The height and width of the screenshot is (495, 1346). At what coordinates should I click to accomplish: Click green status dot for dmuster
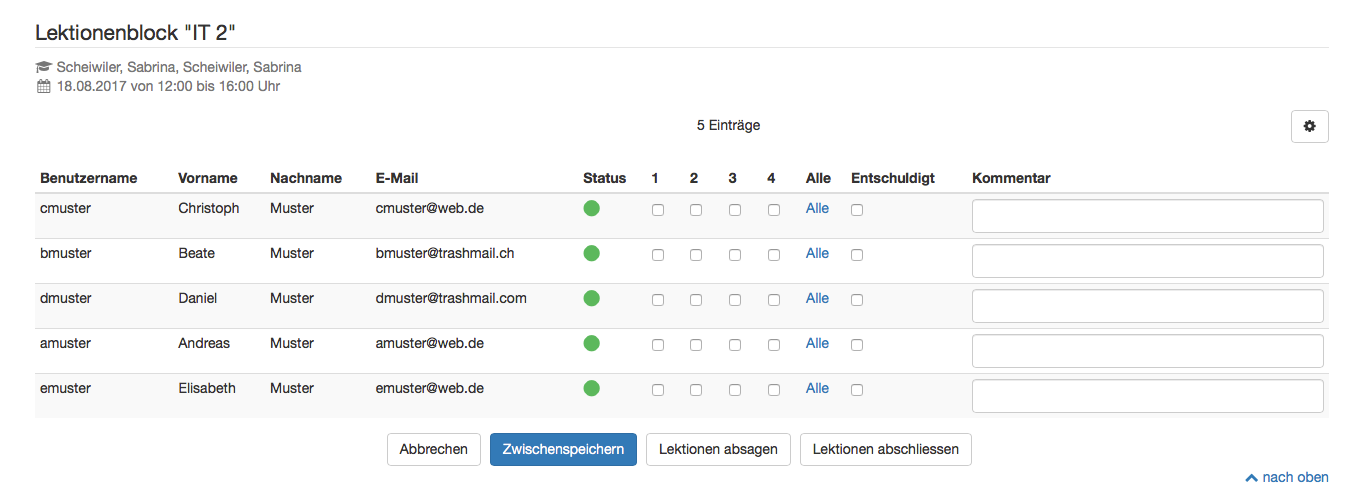tap(591, 299)
